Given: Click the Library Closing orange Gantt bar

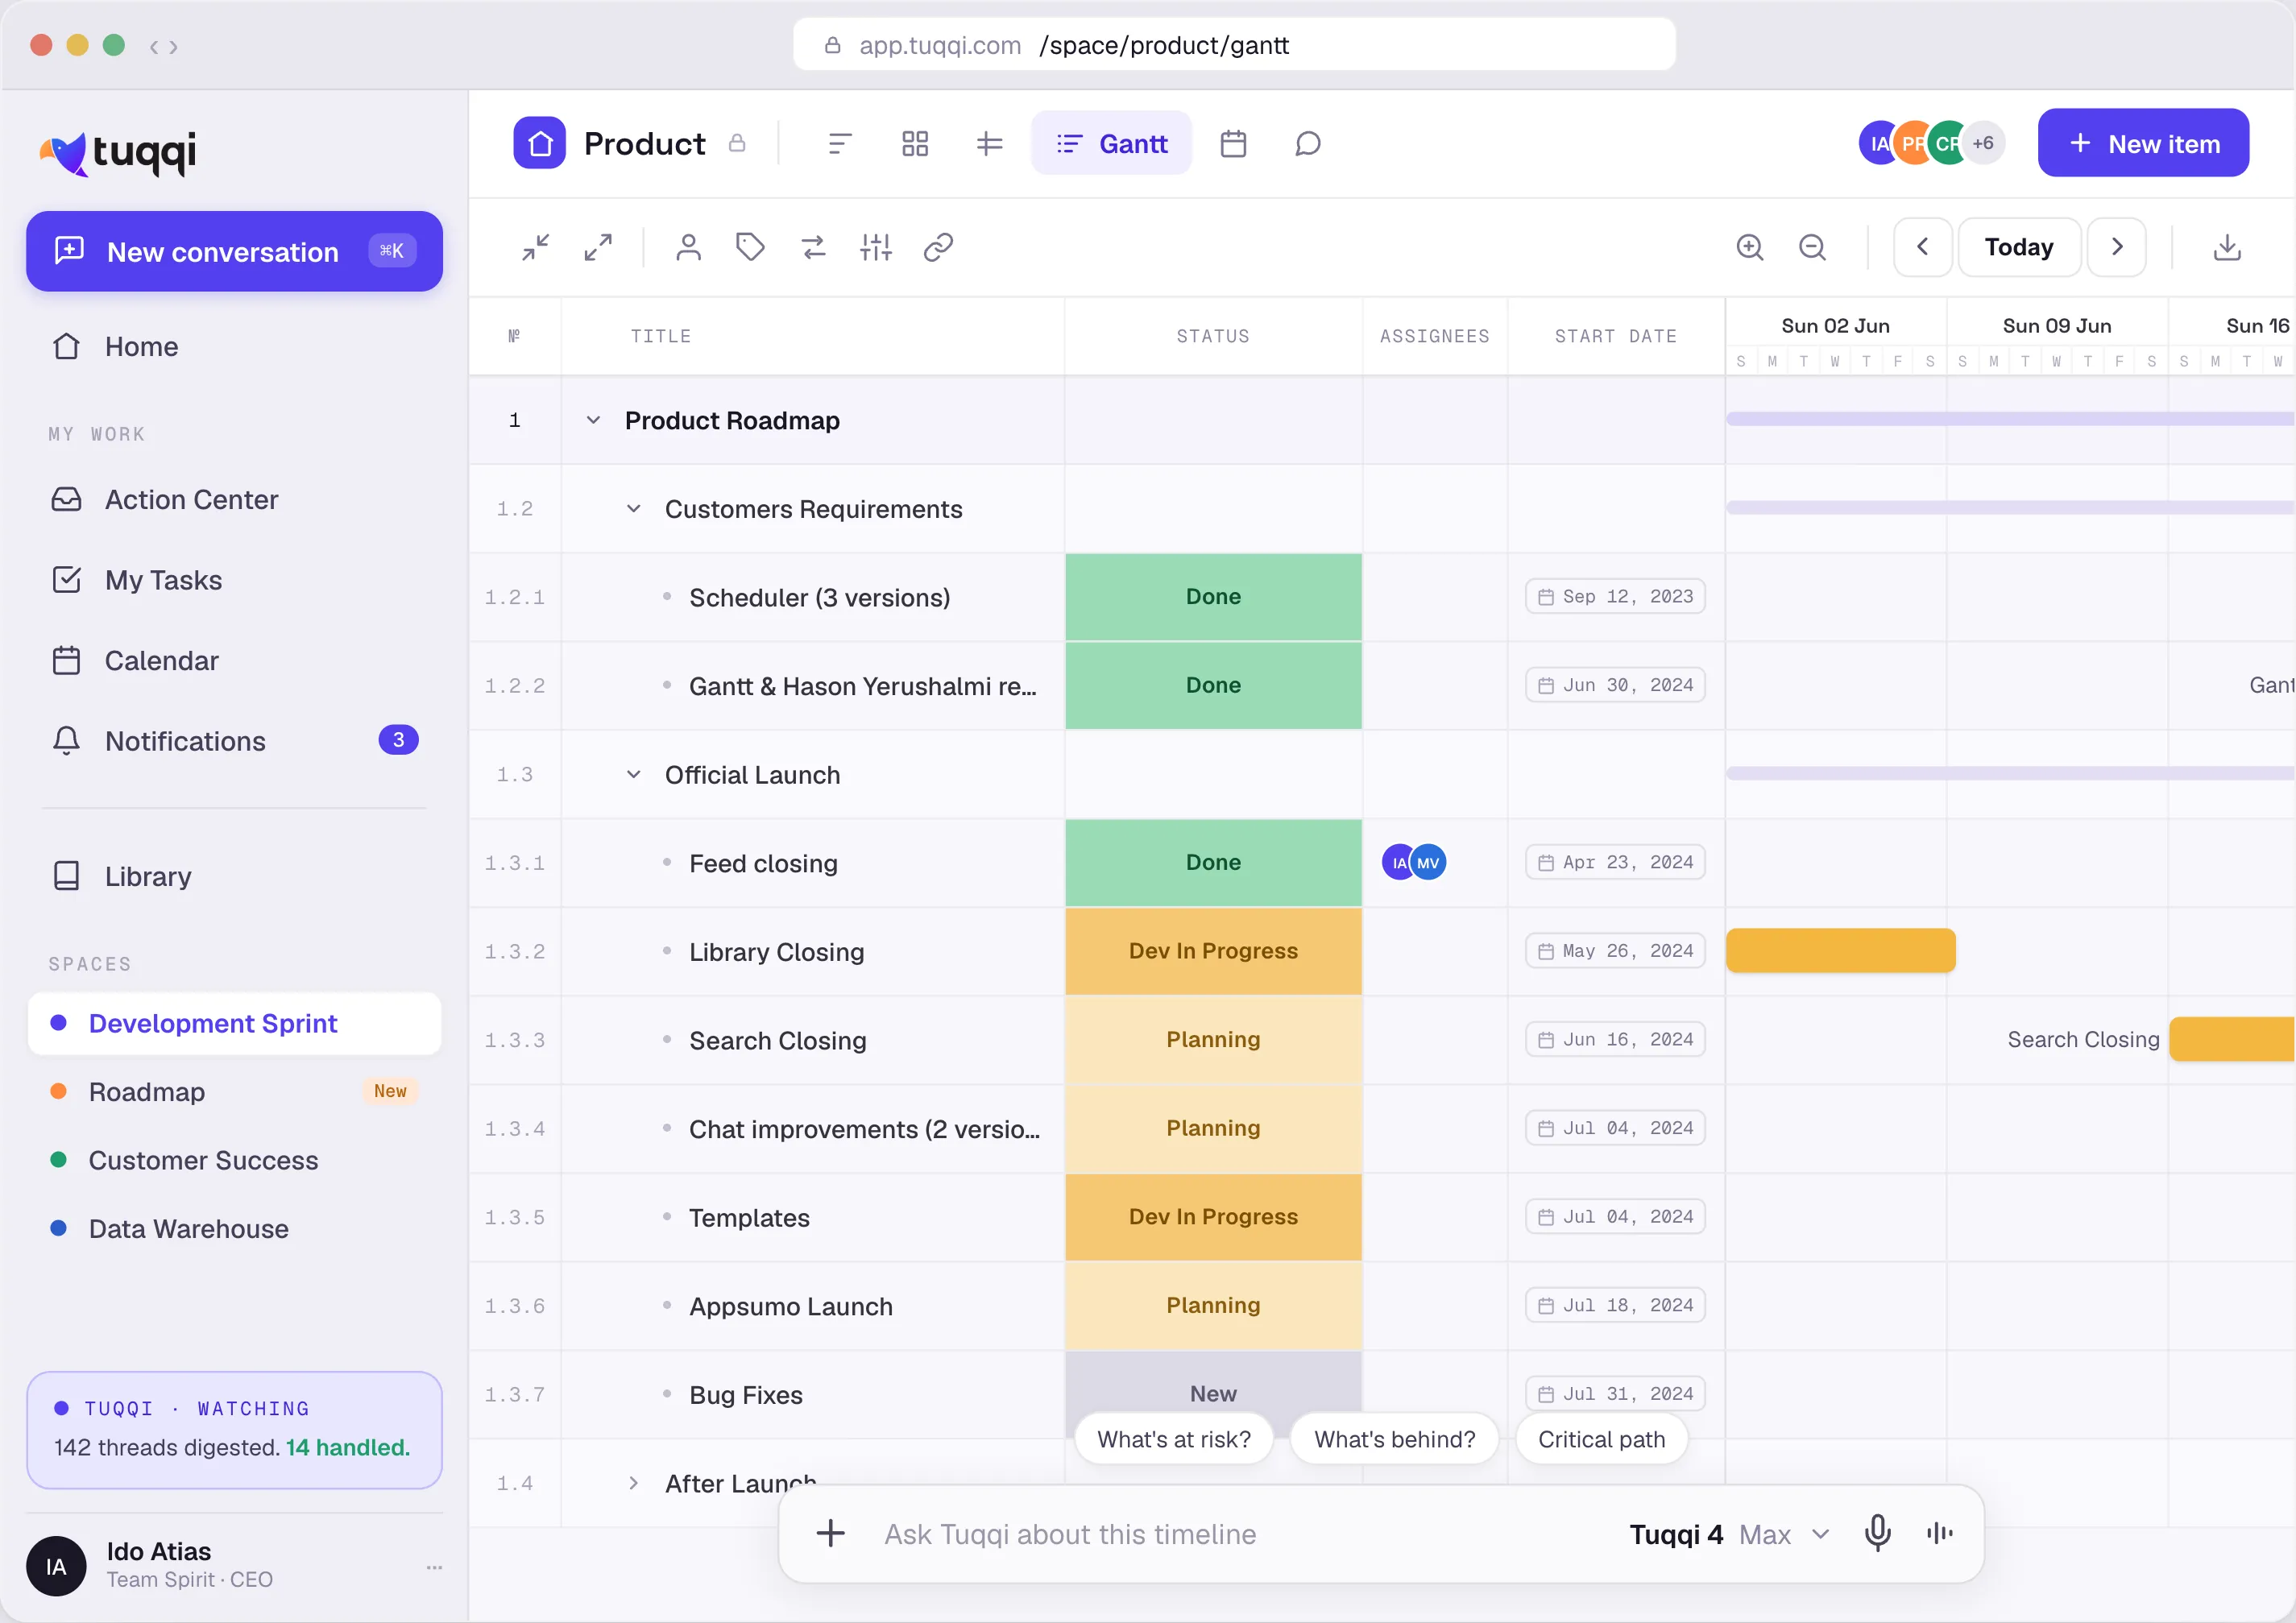Looking at the screenshot, I should (1840, 951).
